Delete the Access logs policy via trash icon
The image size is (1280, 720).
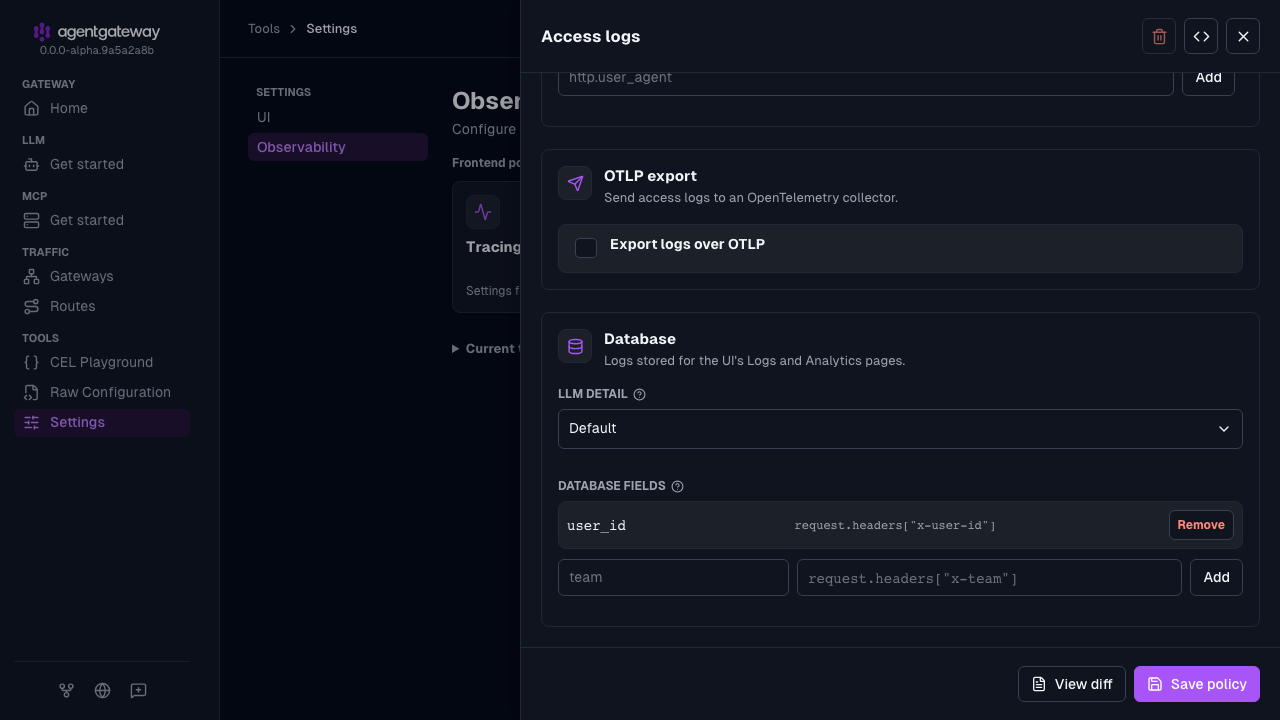pos(1159,36)
